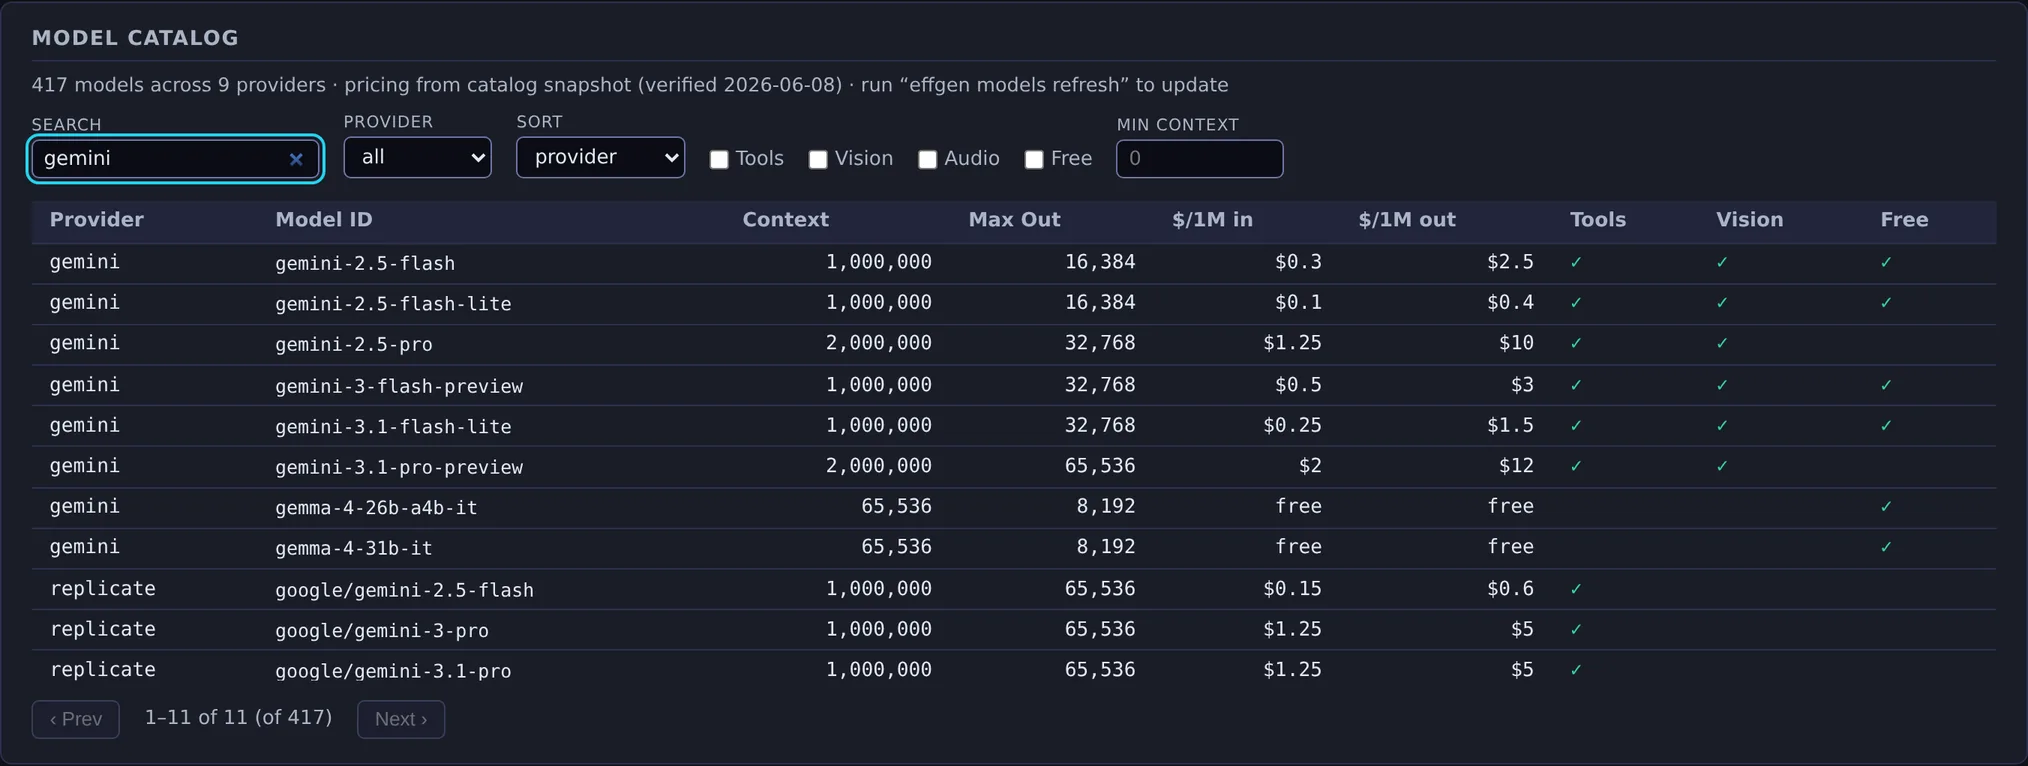Click the Next page button
The image size is (2028, 766).
(x=401, y=719)
